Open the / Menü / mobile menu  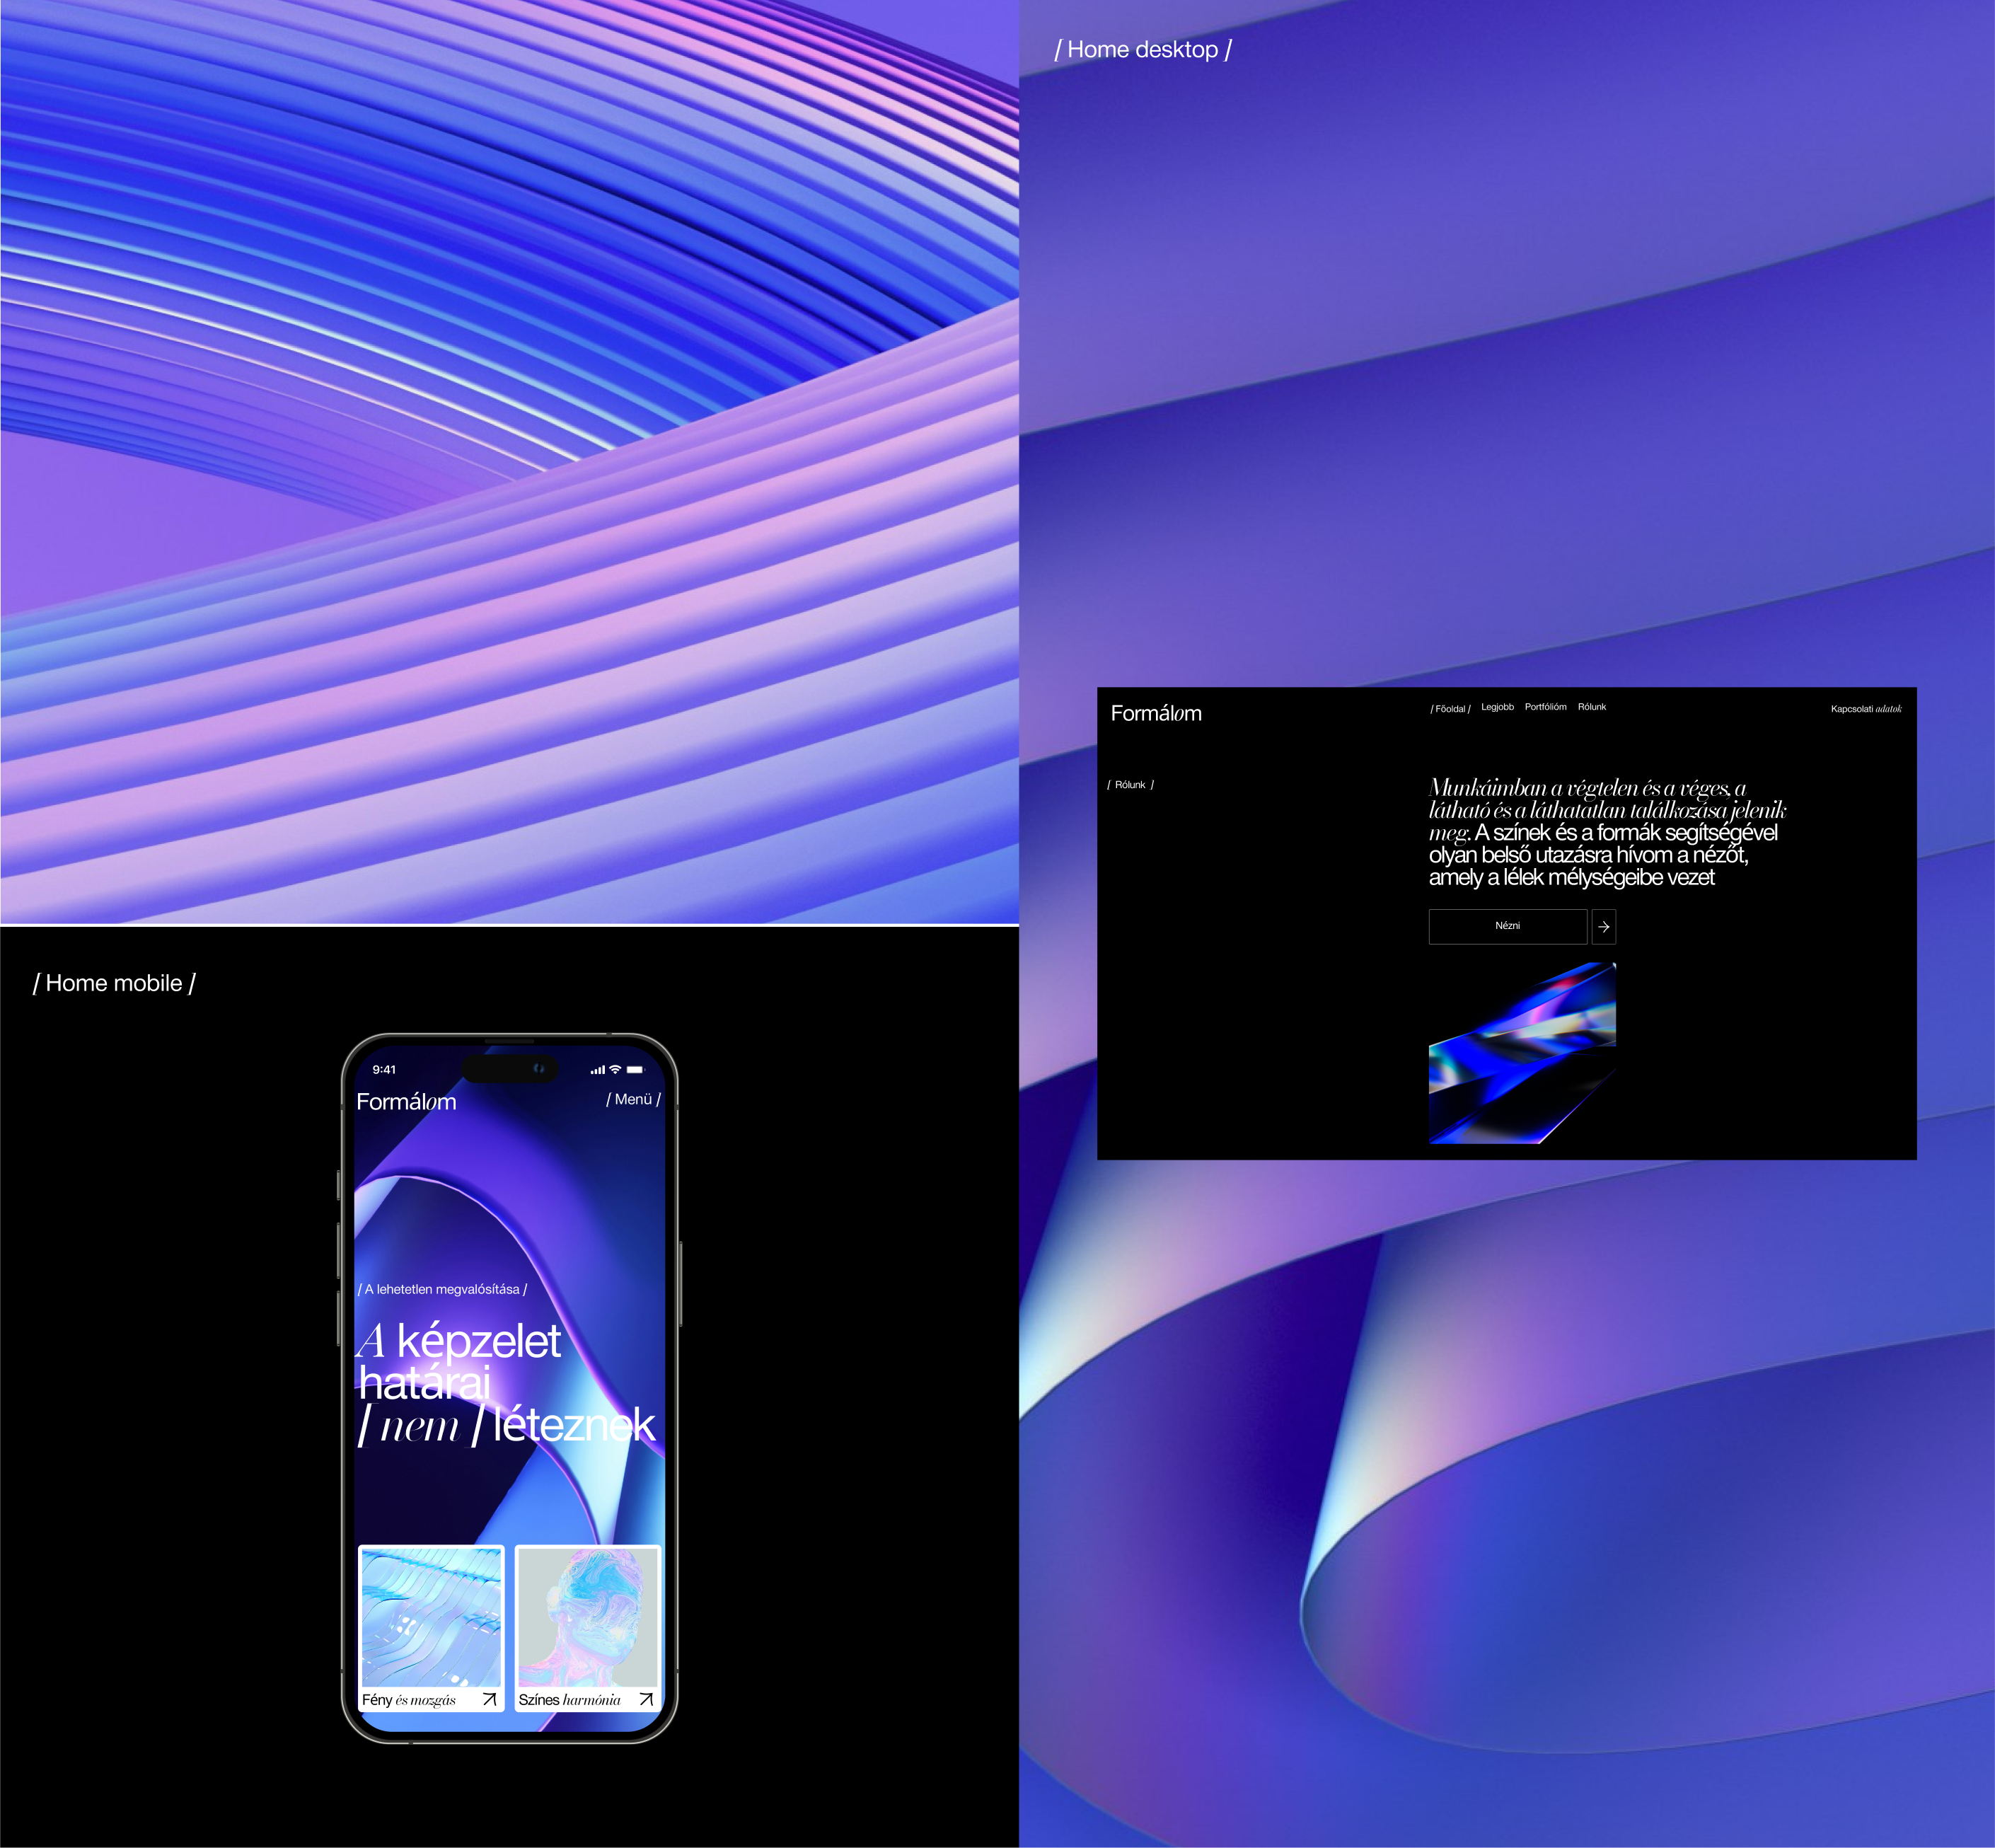click(633, 1099)
